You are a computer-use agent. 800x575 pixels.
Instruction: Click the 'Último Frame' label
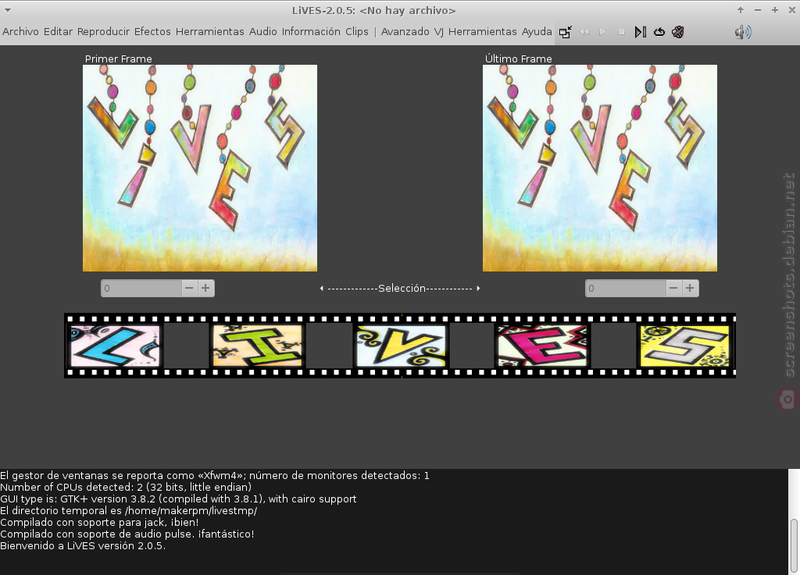click(518, 59)
